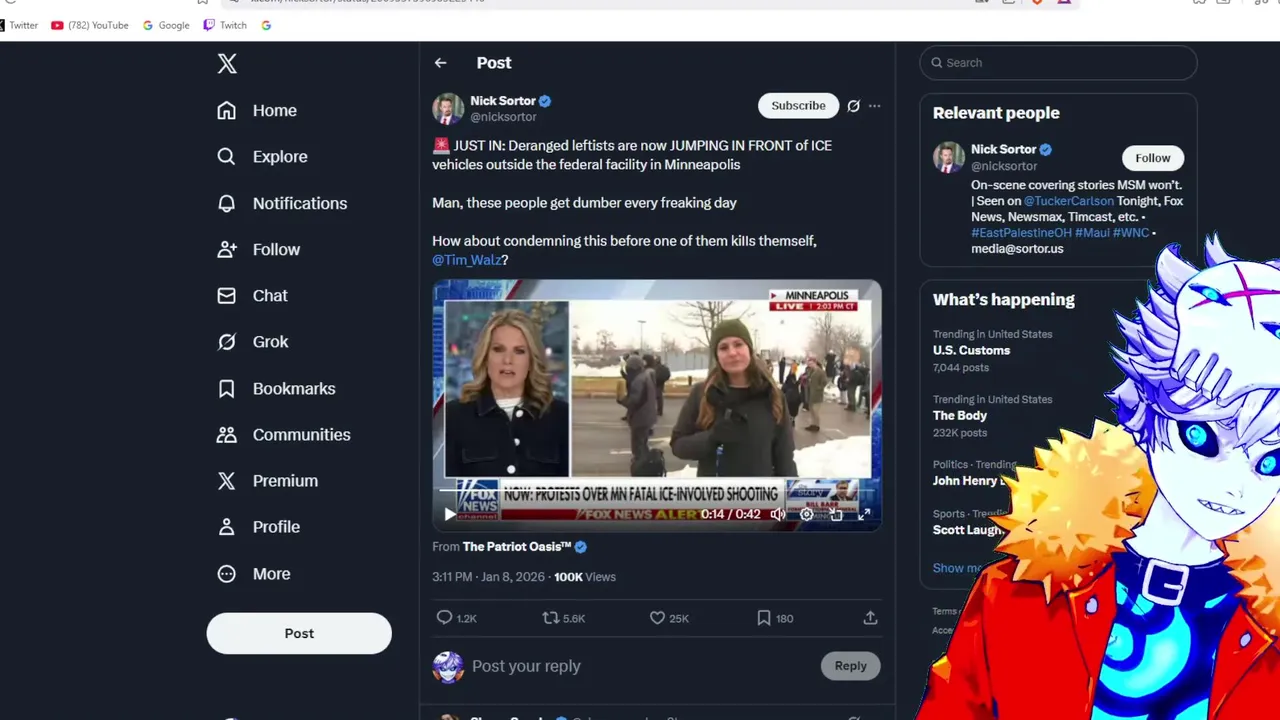Image resolution: width=1280 pixels, height=720 pixels.
Task: Play the Fox News video
Action: click(x=450, y=514)
